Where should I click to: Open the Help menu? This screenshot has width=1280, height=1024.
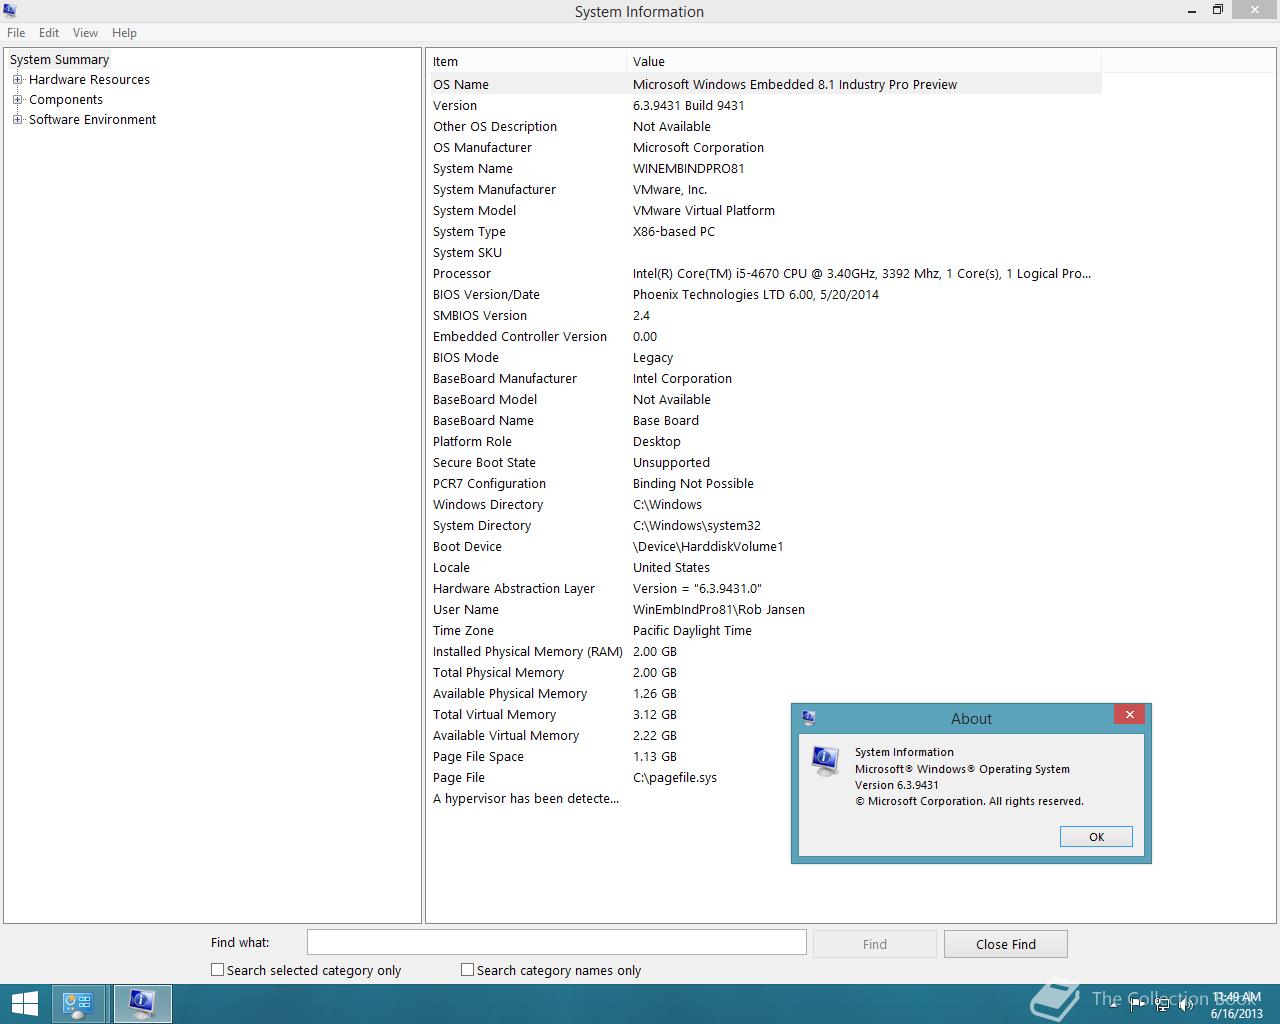(124, 33)
